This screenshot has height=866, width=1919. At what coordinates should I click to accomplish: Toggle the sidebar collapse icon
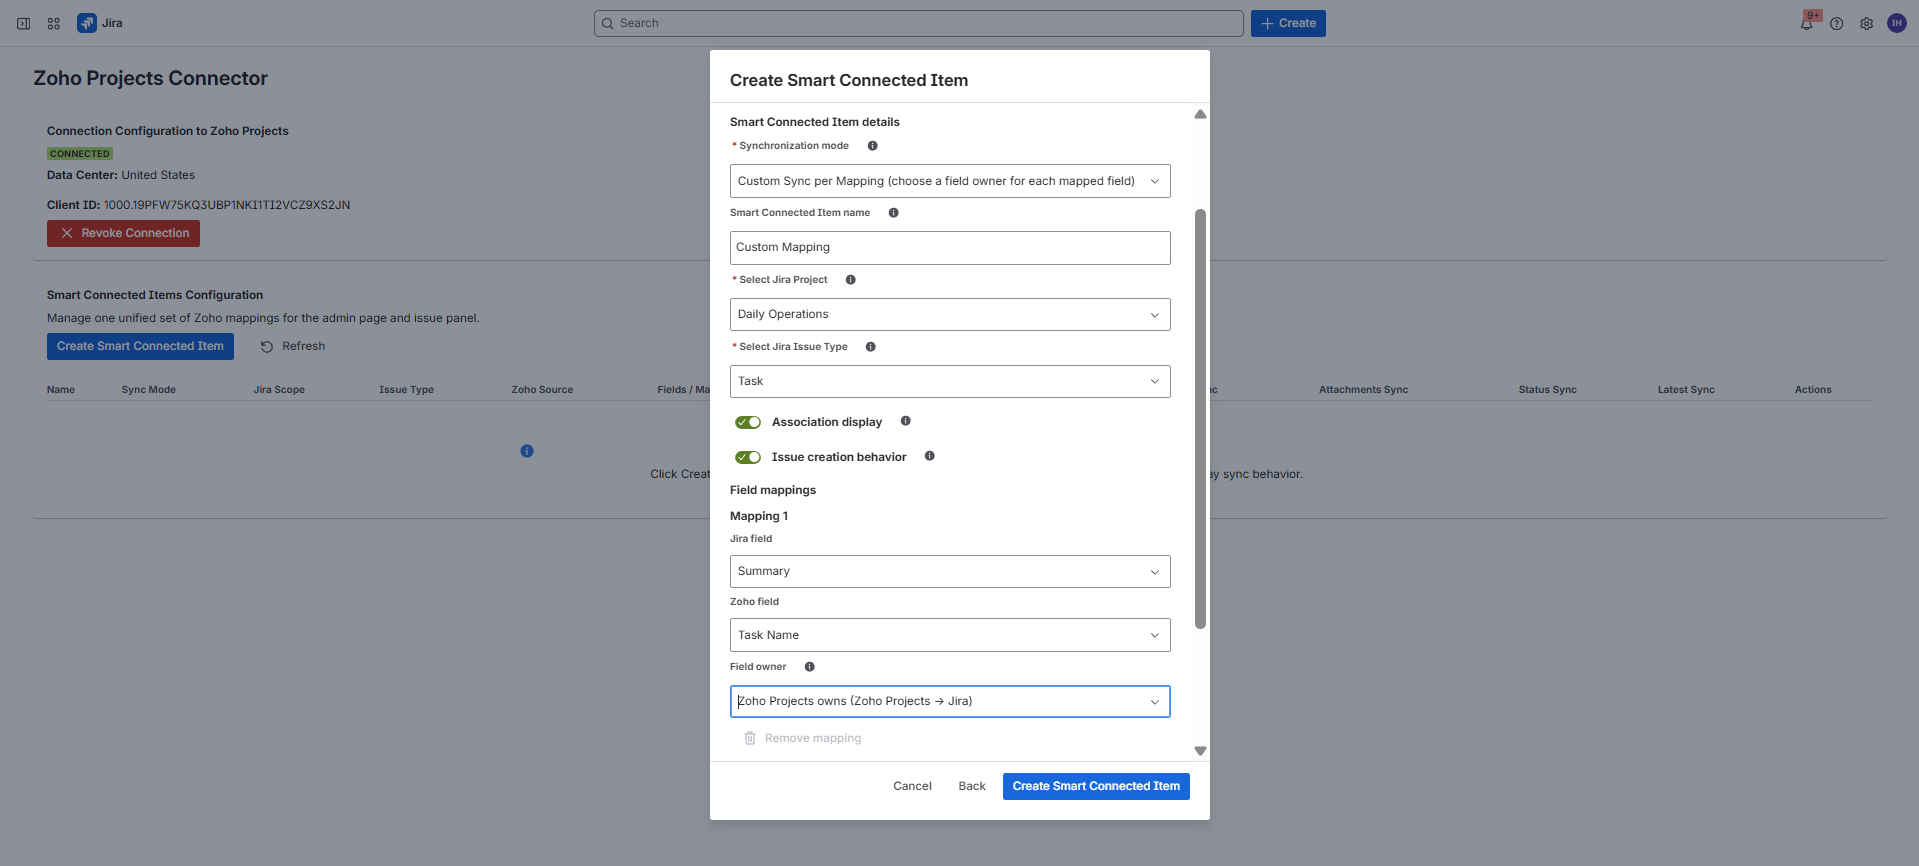click(x=23, y=23)
